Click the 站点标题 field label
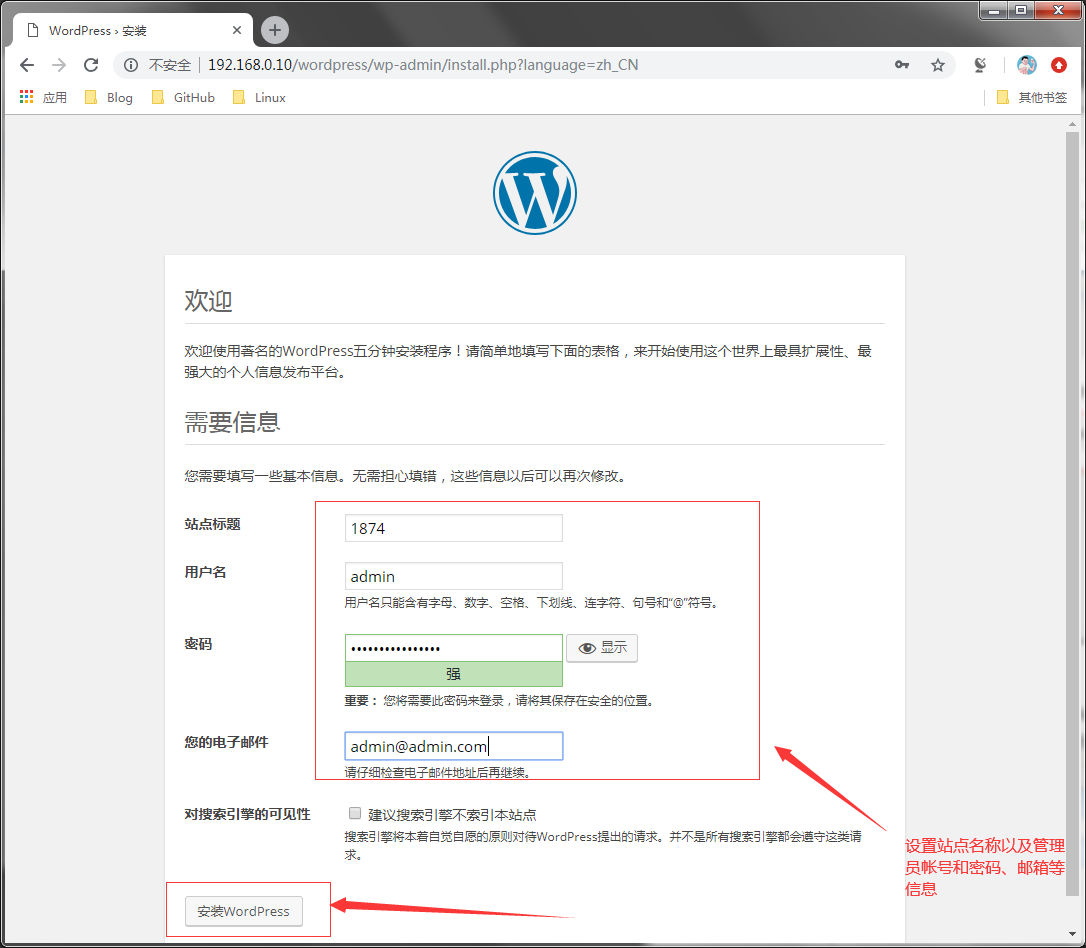 pyautogui.click(x=213, y=524)
